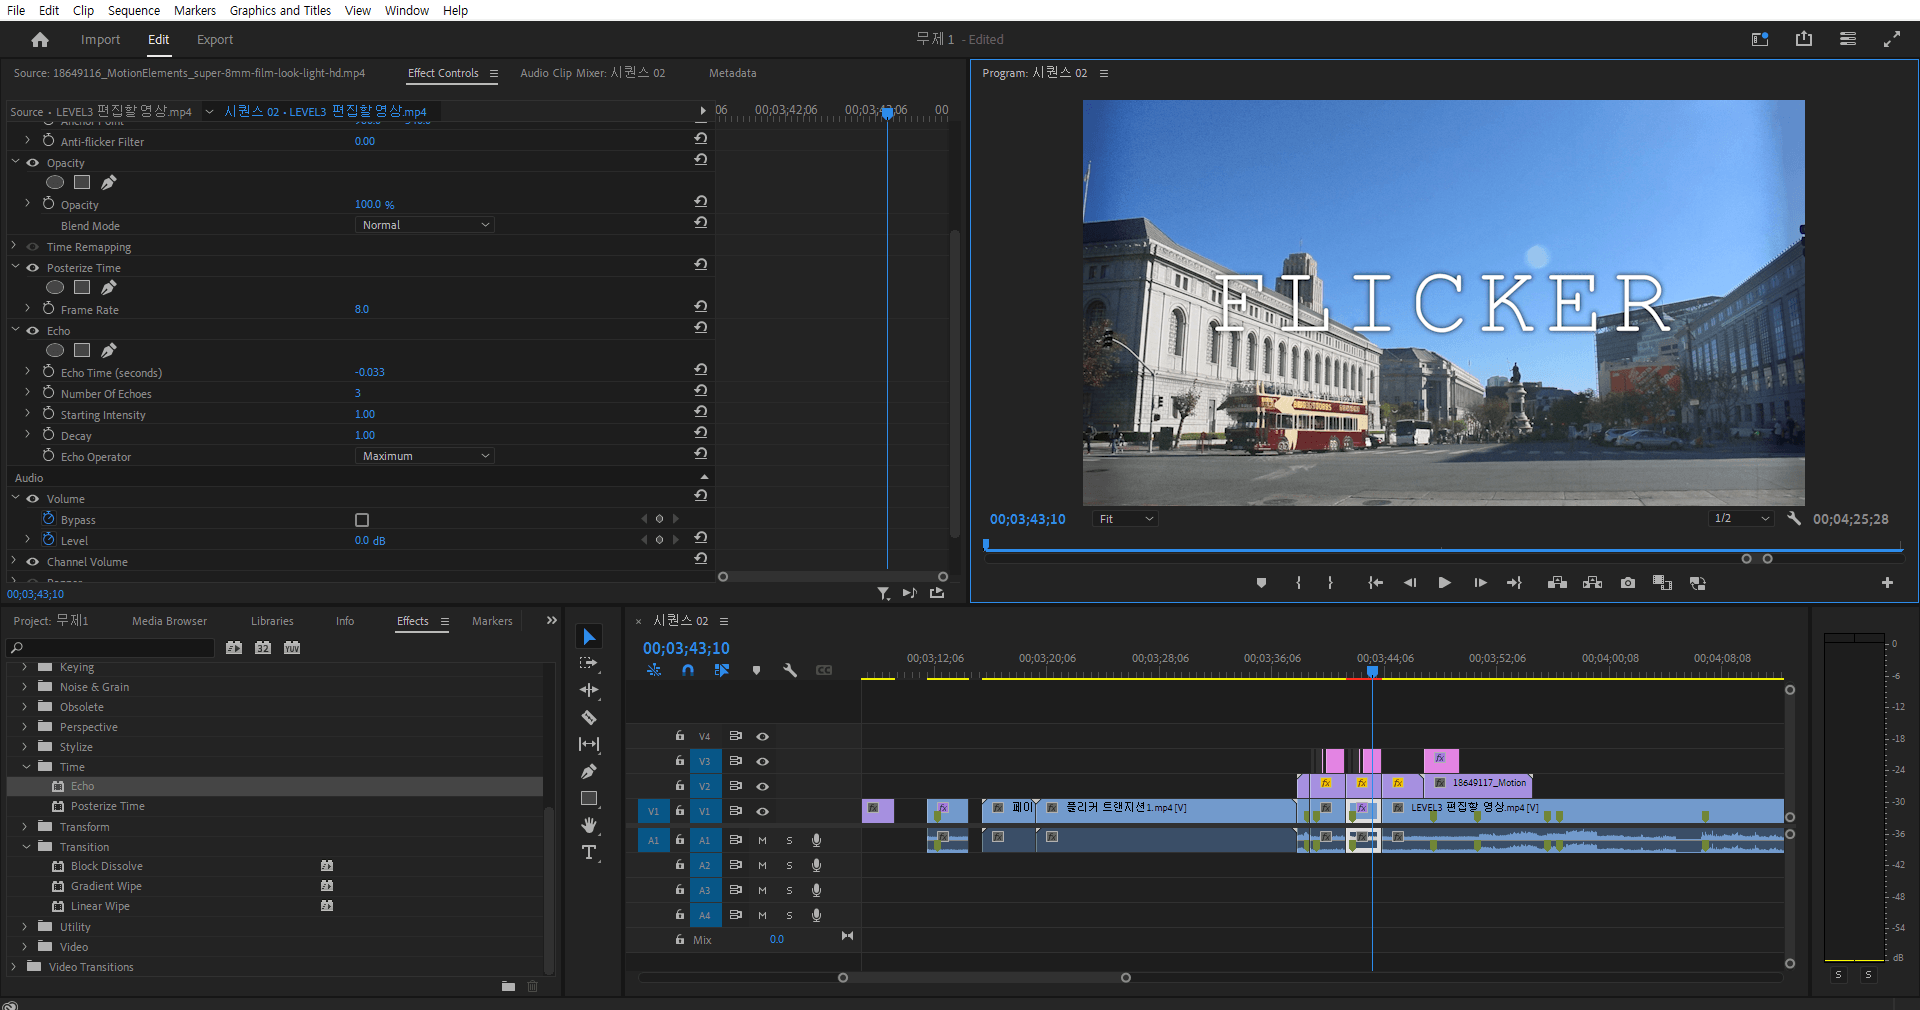Open the Blend Mode dropdown

tap(425, 225)
